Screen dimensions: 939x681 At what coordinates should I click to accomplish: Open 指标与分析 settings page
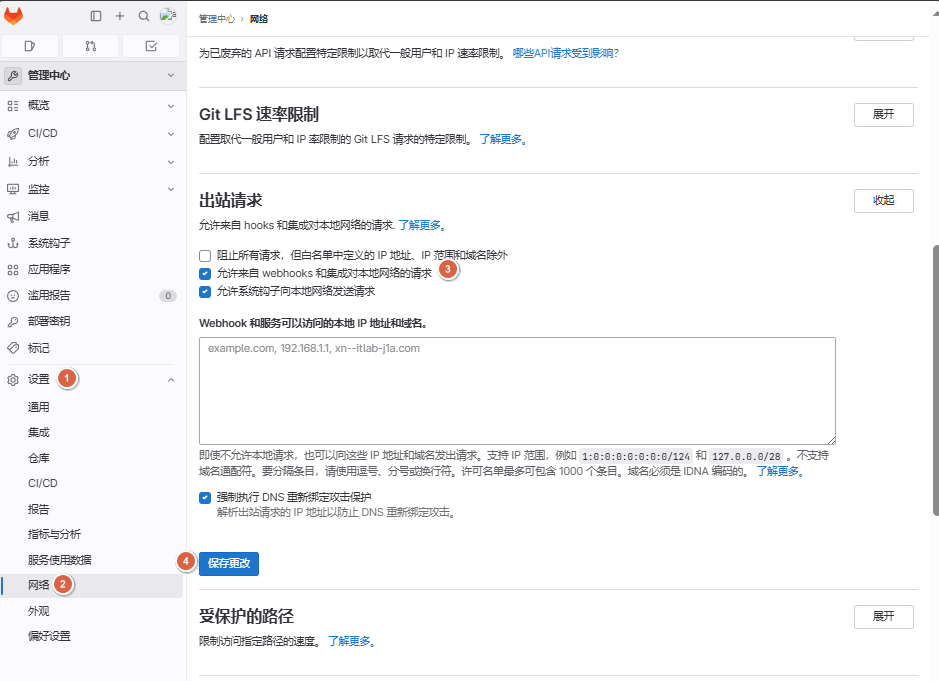(54, 534)
